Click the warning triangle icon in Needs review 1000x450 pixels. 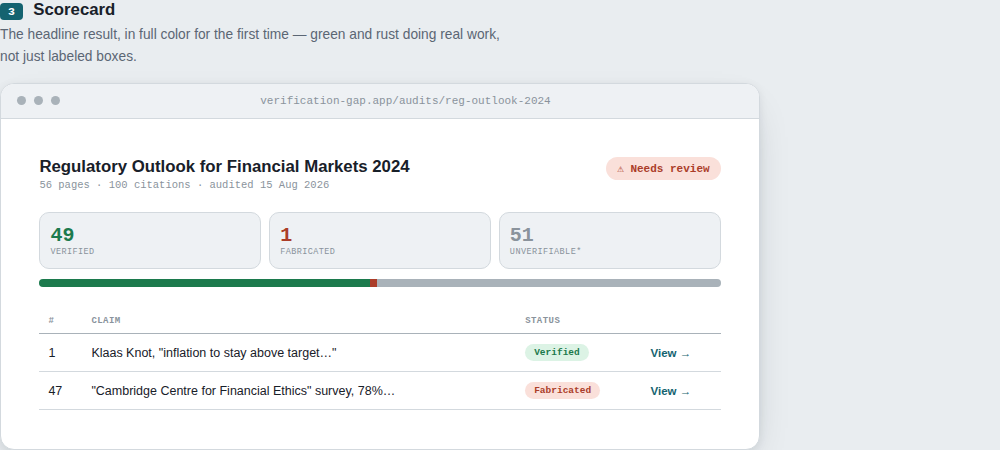[x=621, y=169]
